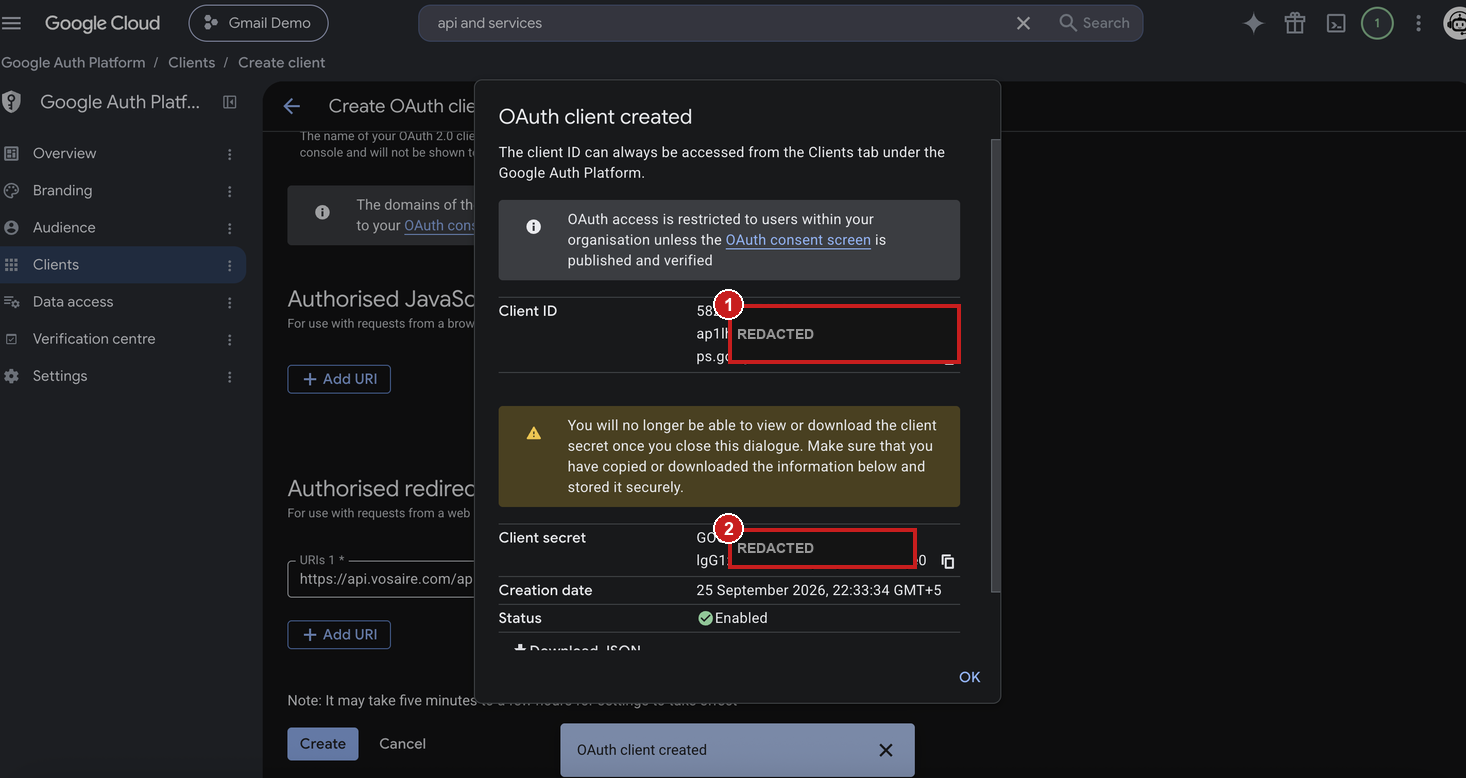Click the green Enabled check icon
This screenshot has width=1466, height=778.
click(x=705, y=618)
